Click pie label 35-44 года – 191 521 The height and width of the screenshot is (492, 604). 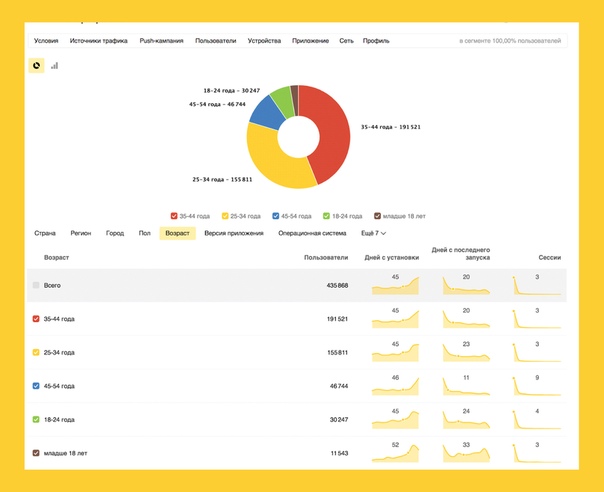(391, 127)
